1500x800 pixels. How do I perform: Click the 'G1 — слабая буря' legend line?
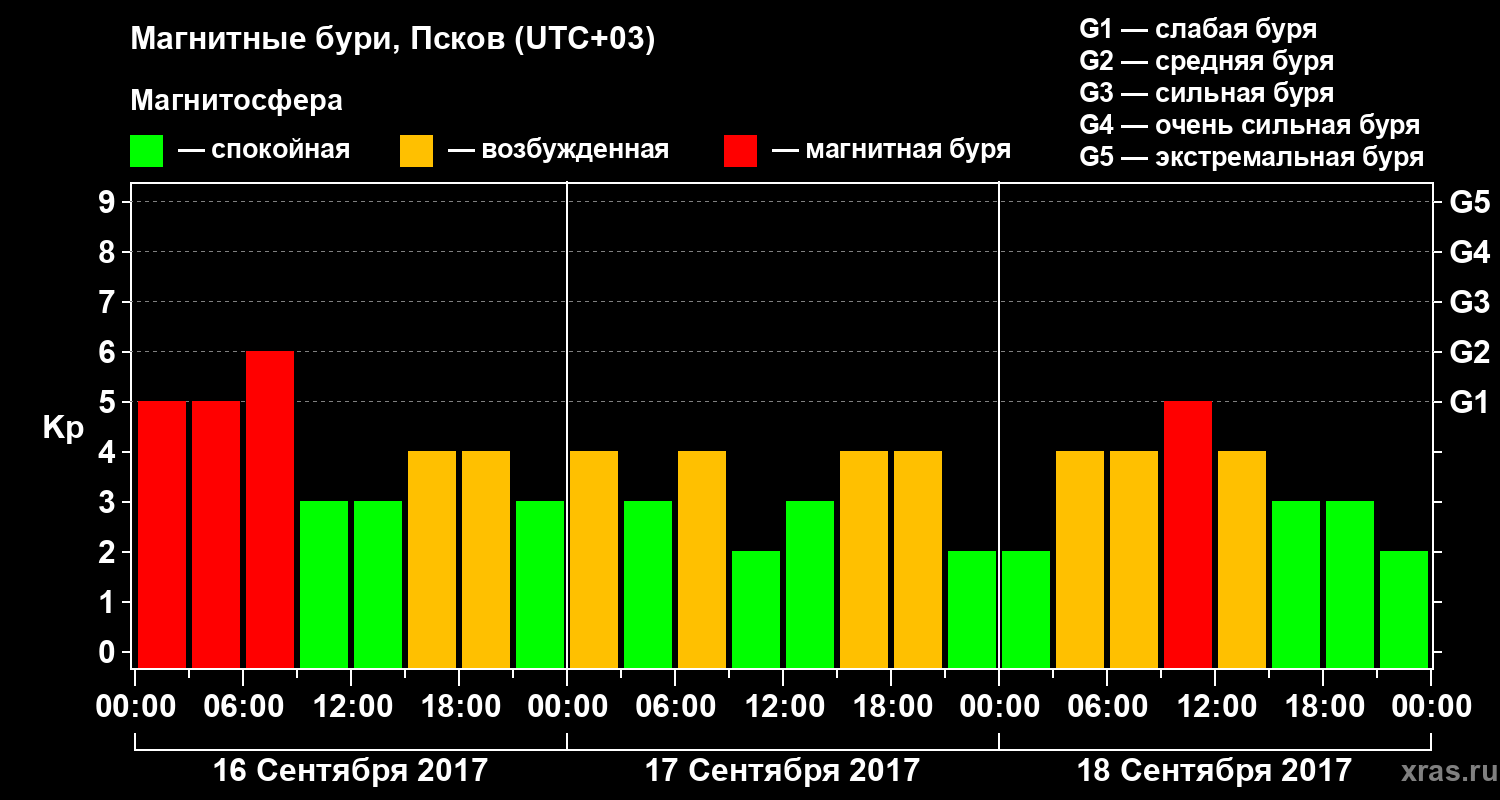(1198, 29)
